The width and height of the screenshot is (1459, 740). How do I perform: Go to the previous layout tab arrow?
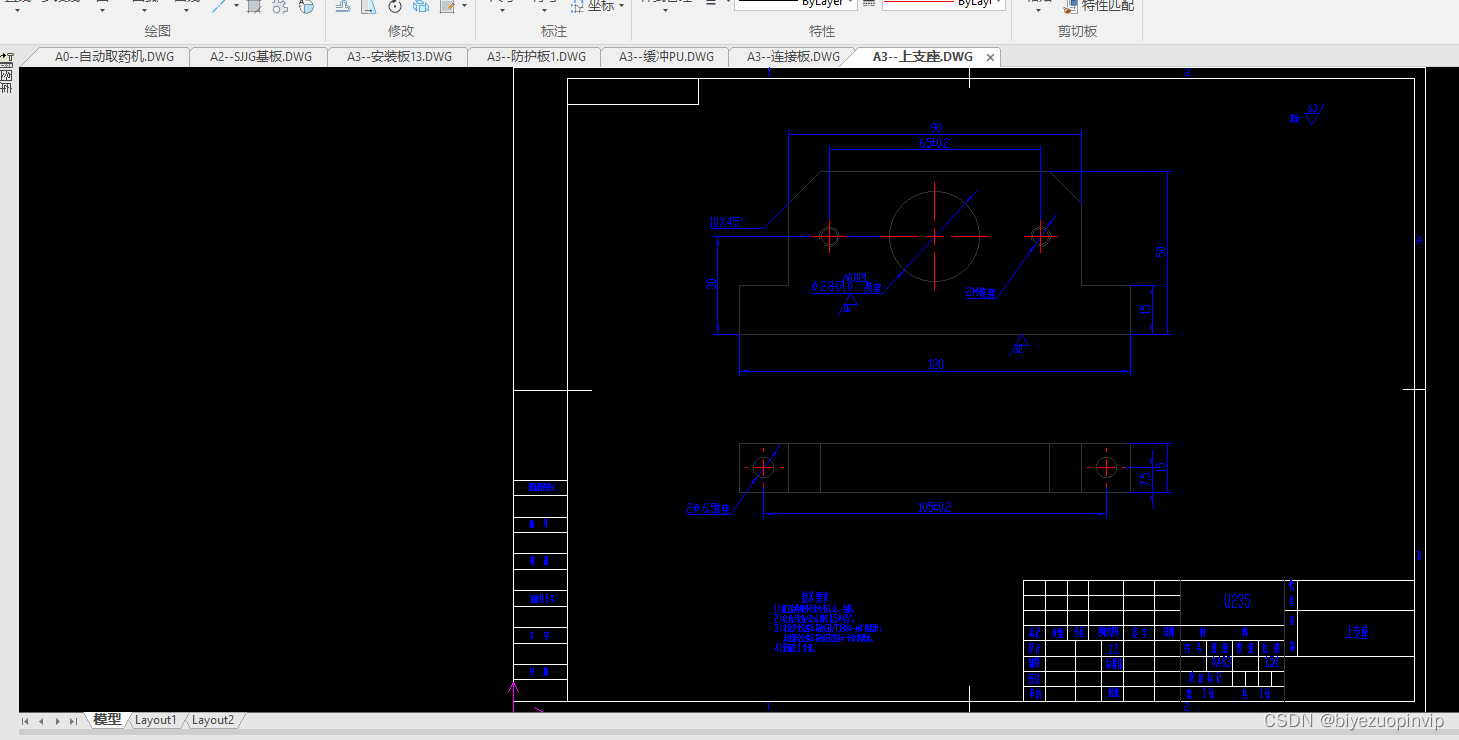click(x=41, y=721)
